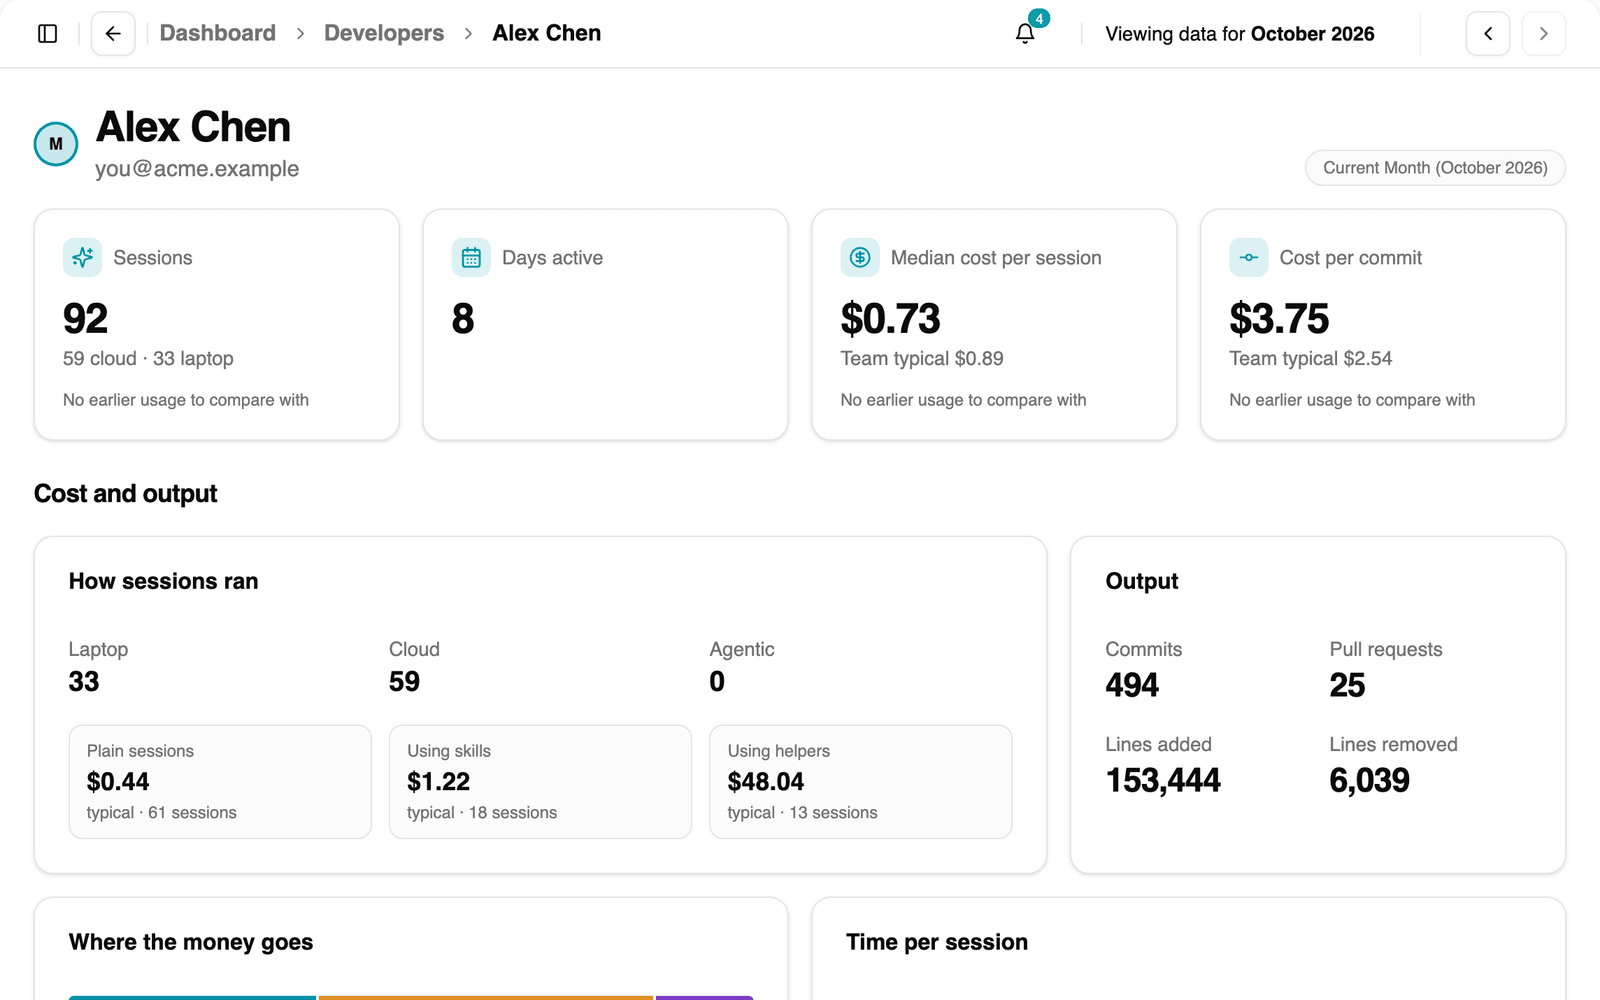The image size is (1600, 1000).
Task: Click the Where the money goes heading
Action: click(191, 942)
